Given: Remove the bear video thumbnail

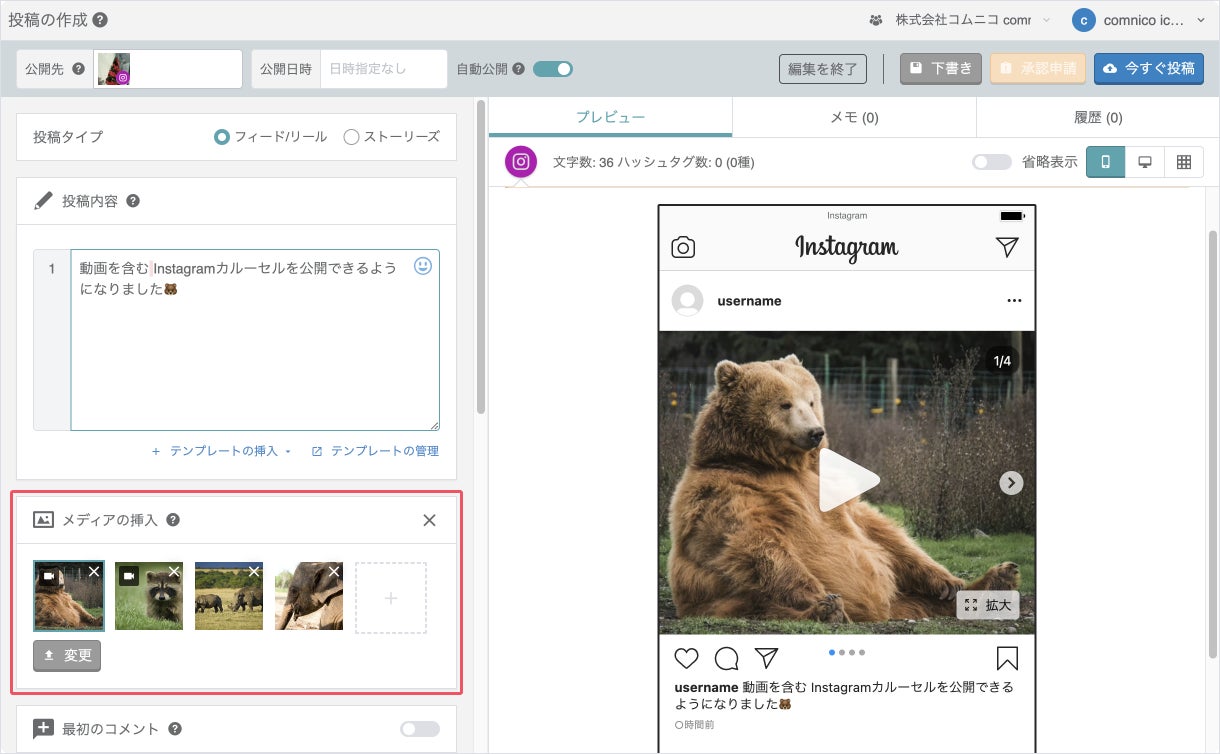Looking at the screenshot, I should (94, 571).
